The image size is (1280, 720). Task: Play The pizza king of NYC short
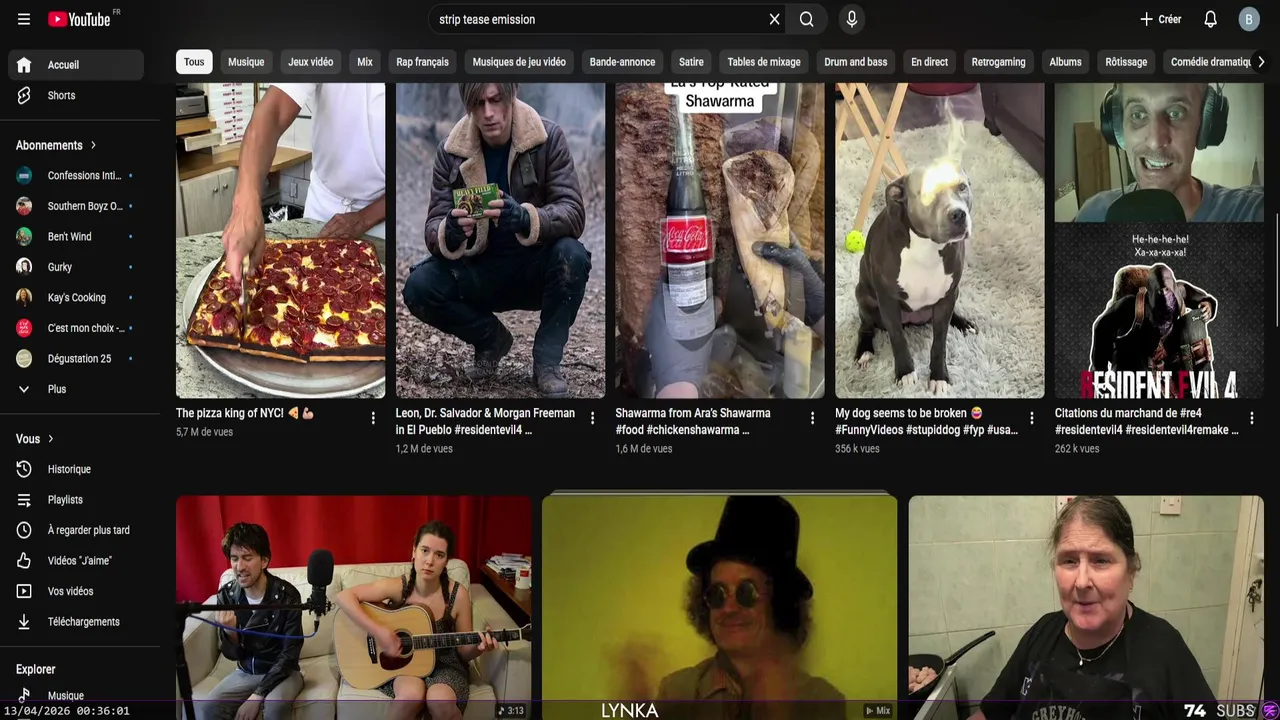click(x=280, y=240)
